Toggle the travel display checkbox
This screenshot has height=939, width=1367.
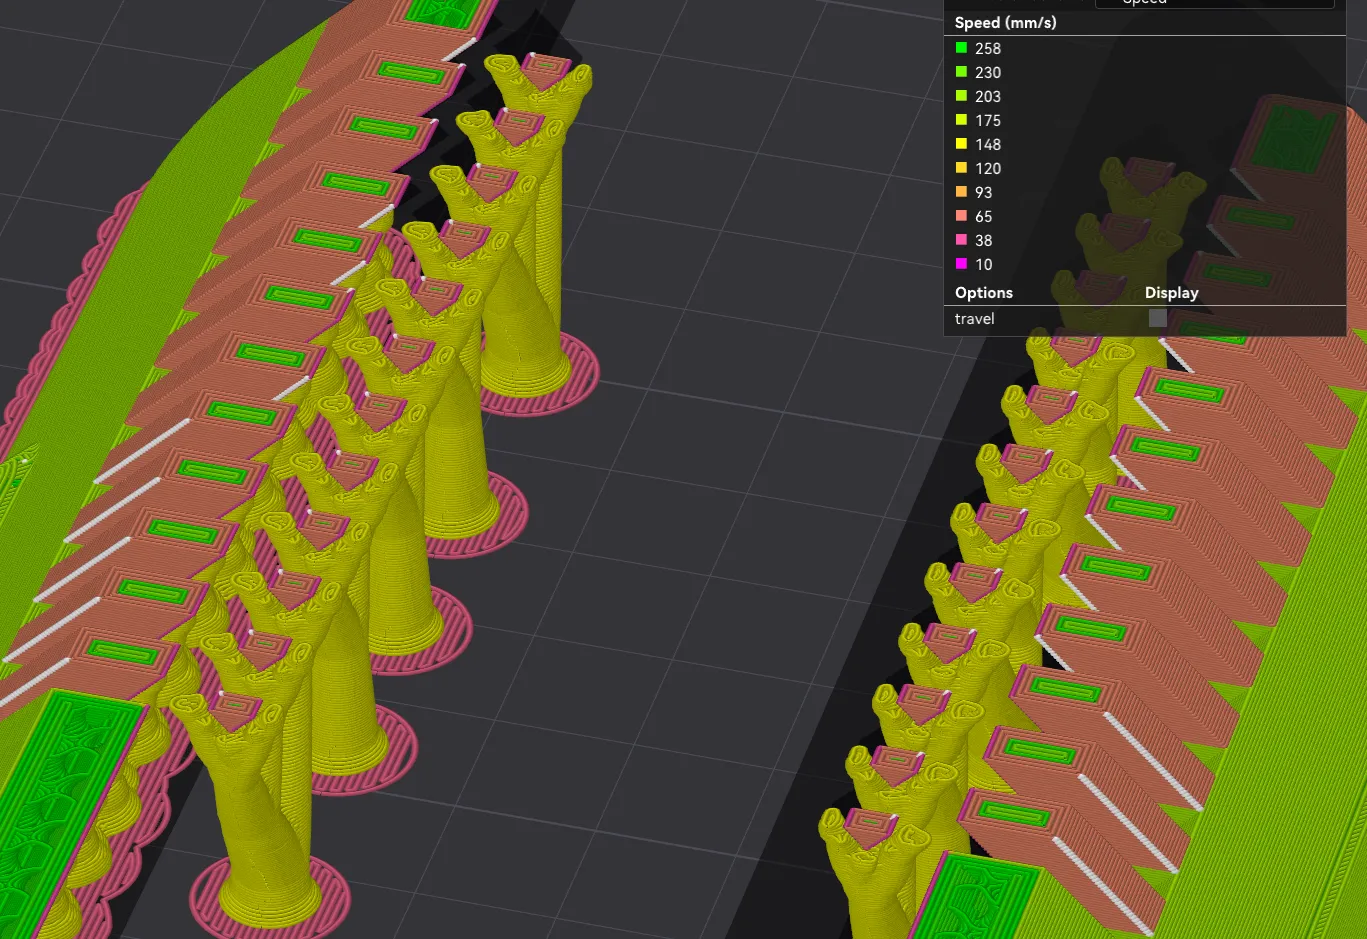click(x=1157, y=318)
